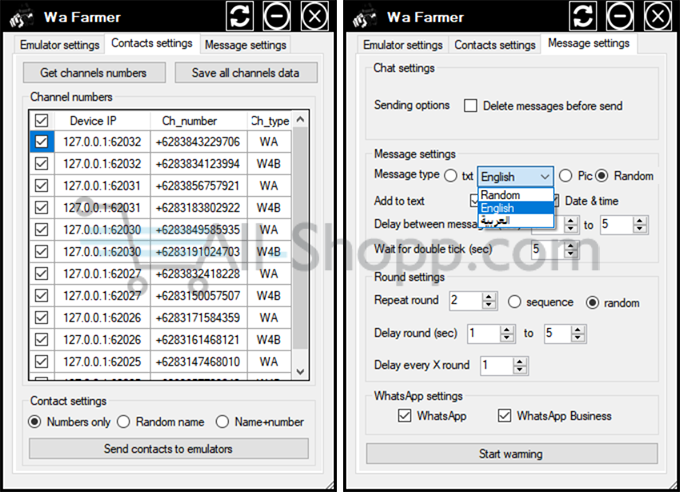
Task: Toggle the select-all checkbox in the table header
Action: tap(41, 121)
